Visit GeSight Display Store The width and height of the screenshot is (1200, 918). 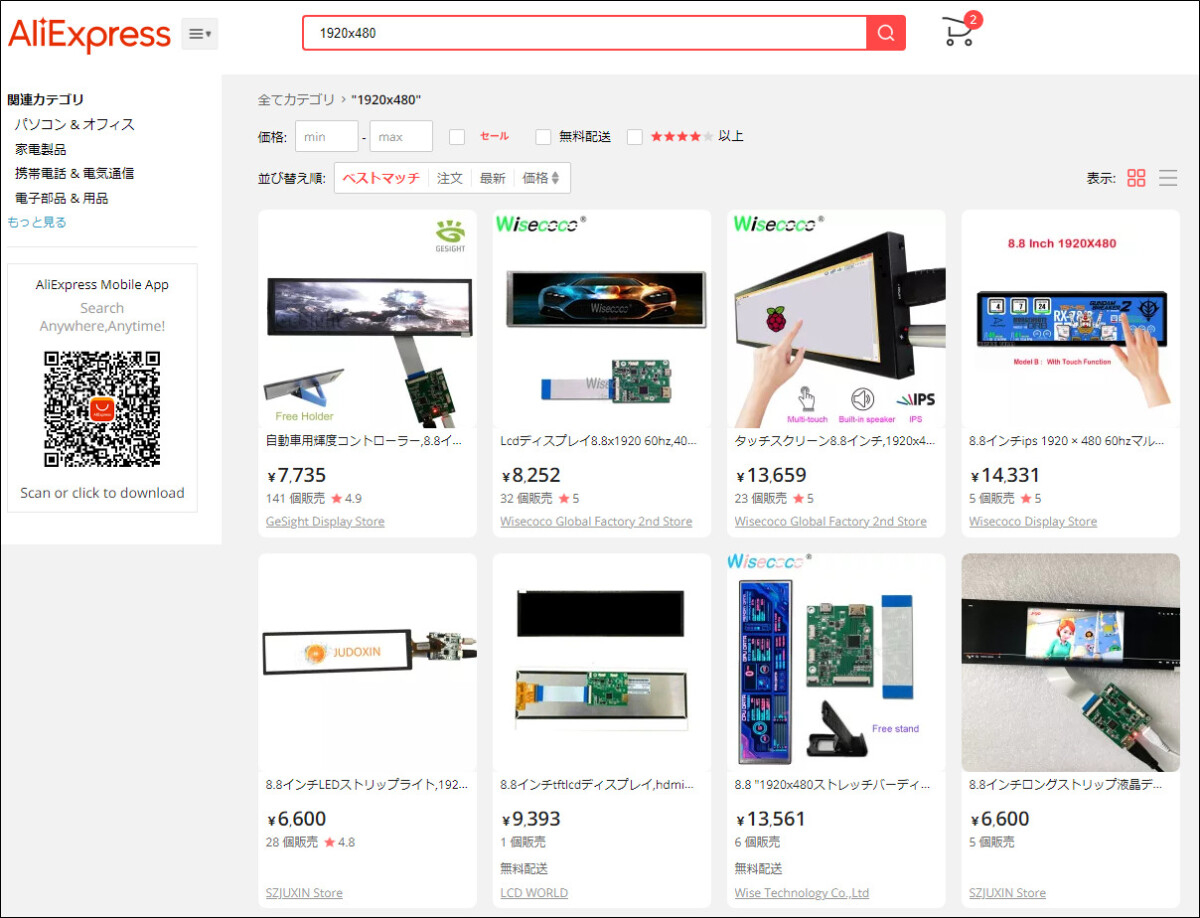(325, 521)
